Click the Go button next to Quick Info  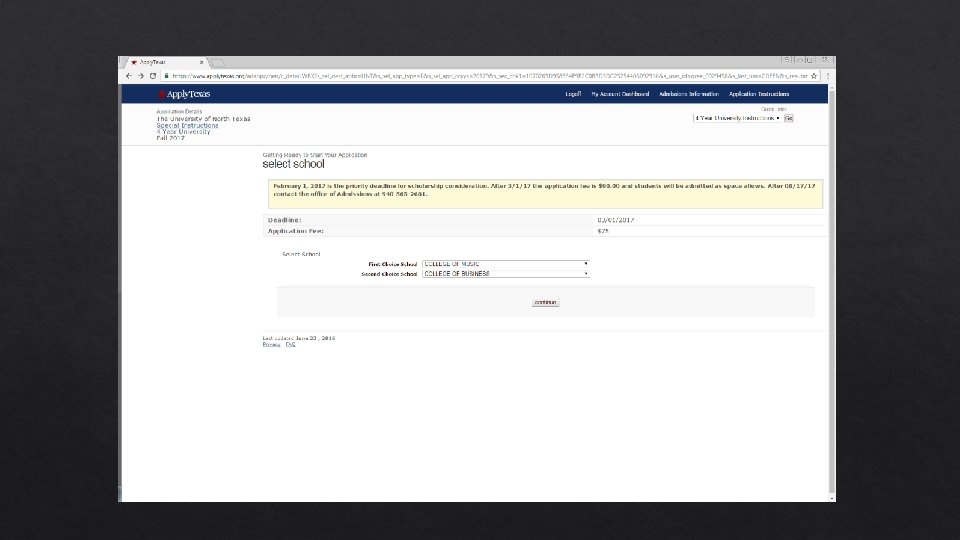click(x=789, y=118)
